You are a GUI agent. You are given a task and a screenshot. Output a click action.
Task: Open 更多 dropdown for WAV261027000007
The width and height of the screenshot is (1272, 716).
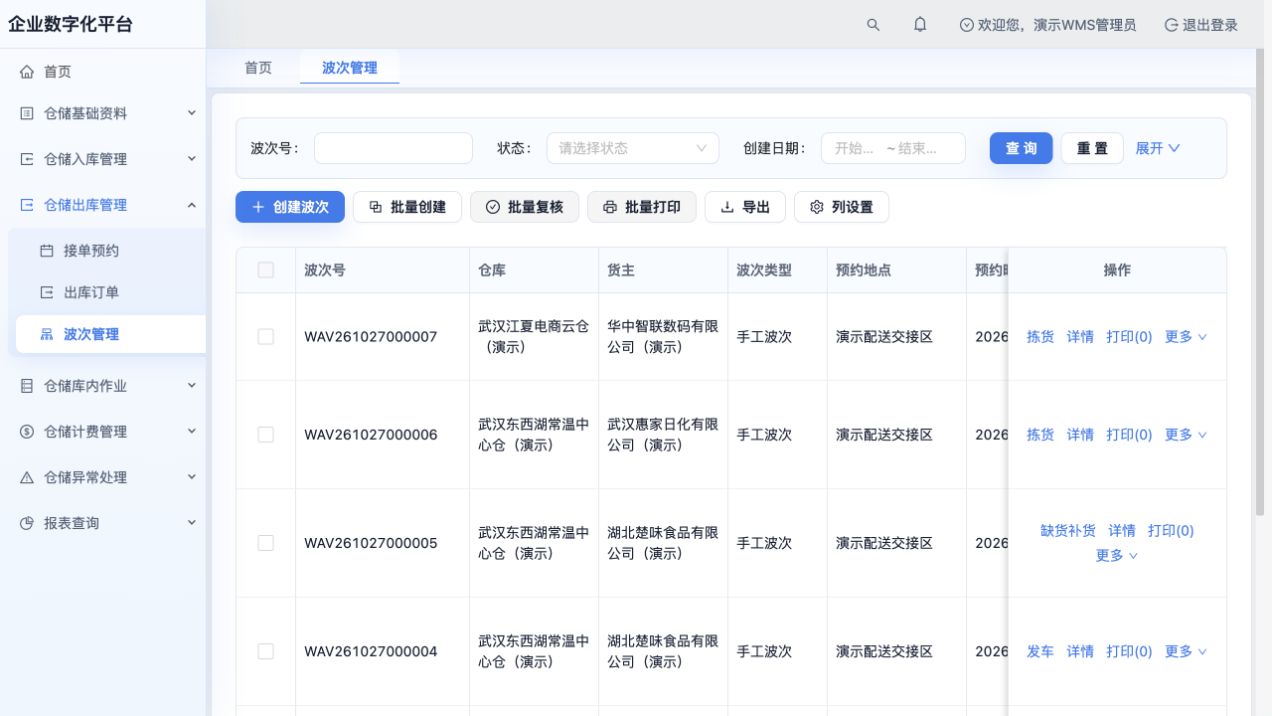(1186, 337)
